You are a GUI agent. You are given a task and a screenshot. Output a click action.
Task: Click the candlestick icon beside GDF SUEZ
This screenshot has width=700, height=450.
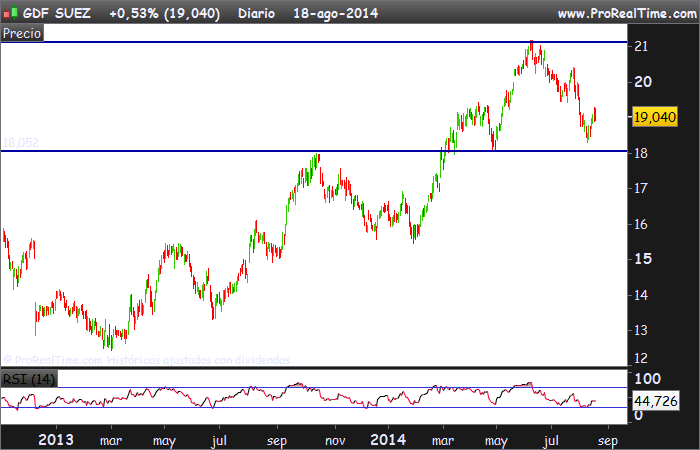click(x=10, y=13)
